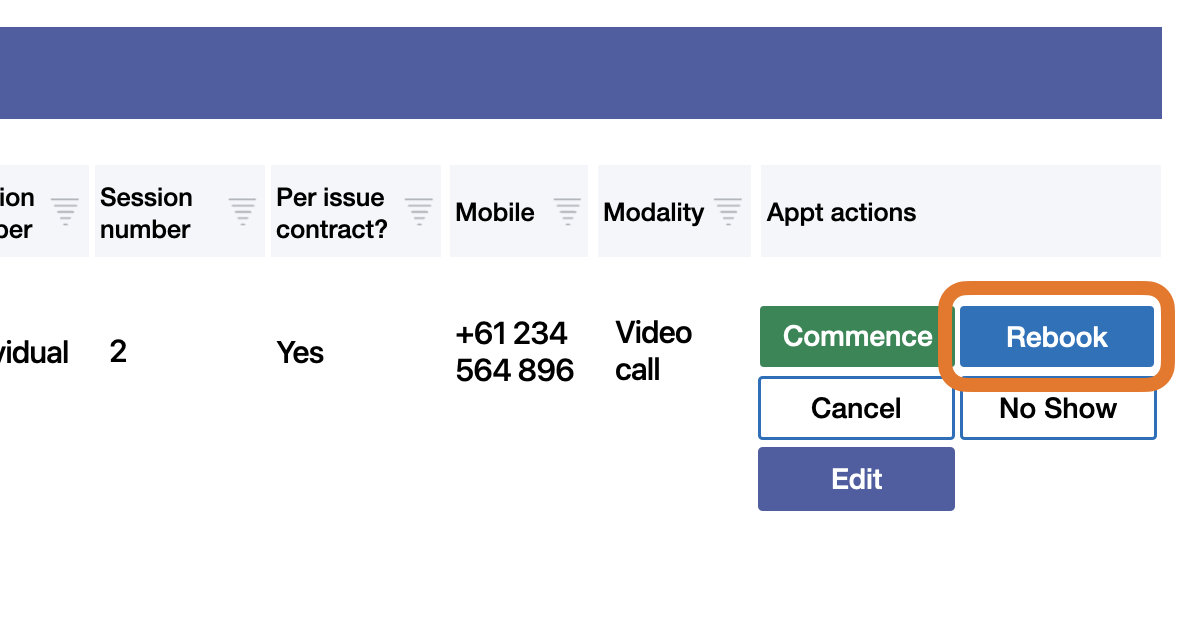The height and width of the screenshot is (632, 1180).
Task: Select session number value 2
Action: point(118,352)
